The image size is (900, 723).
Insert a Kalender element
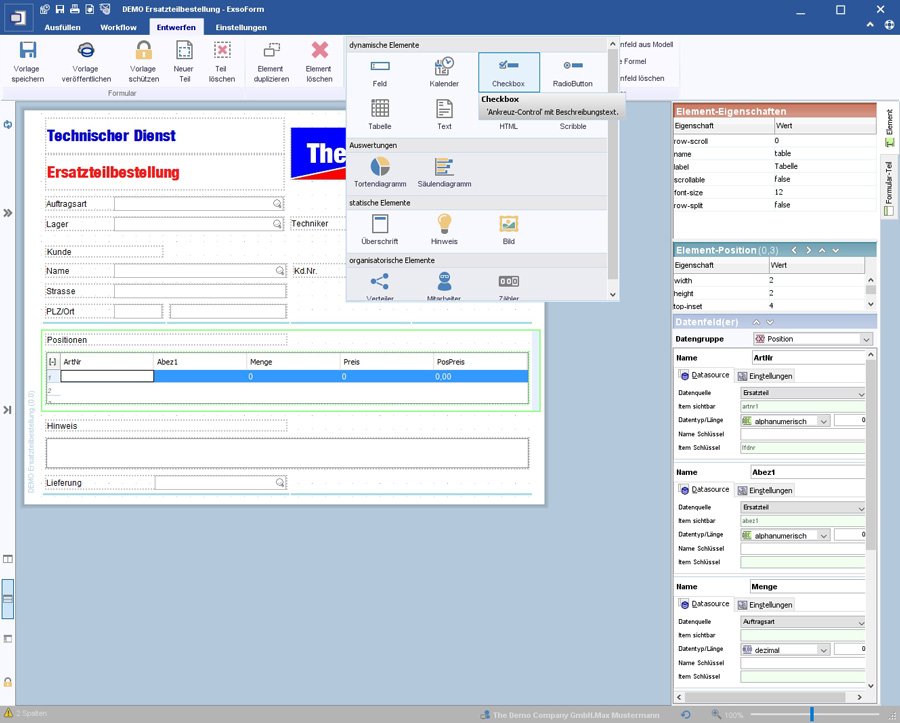coord(444,72)
